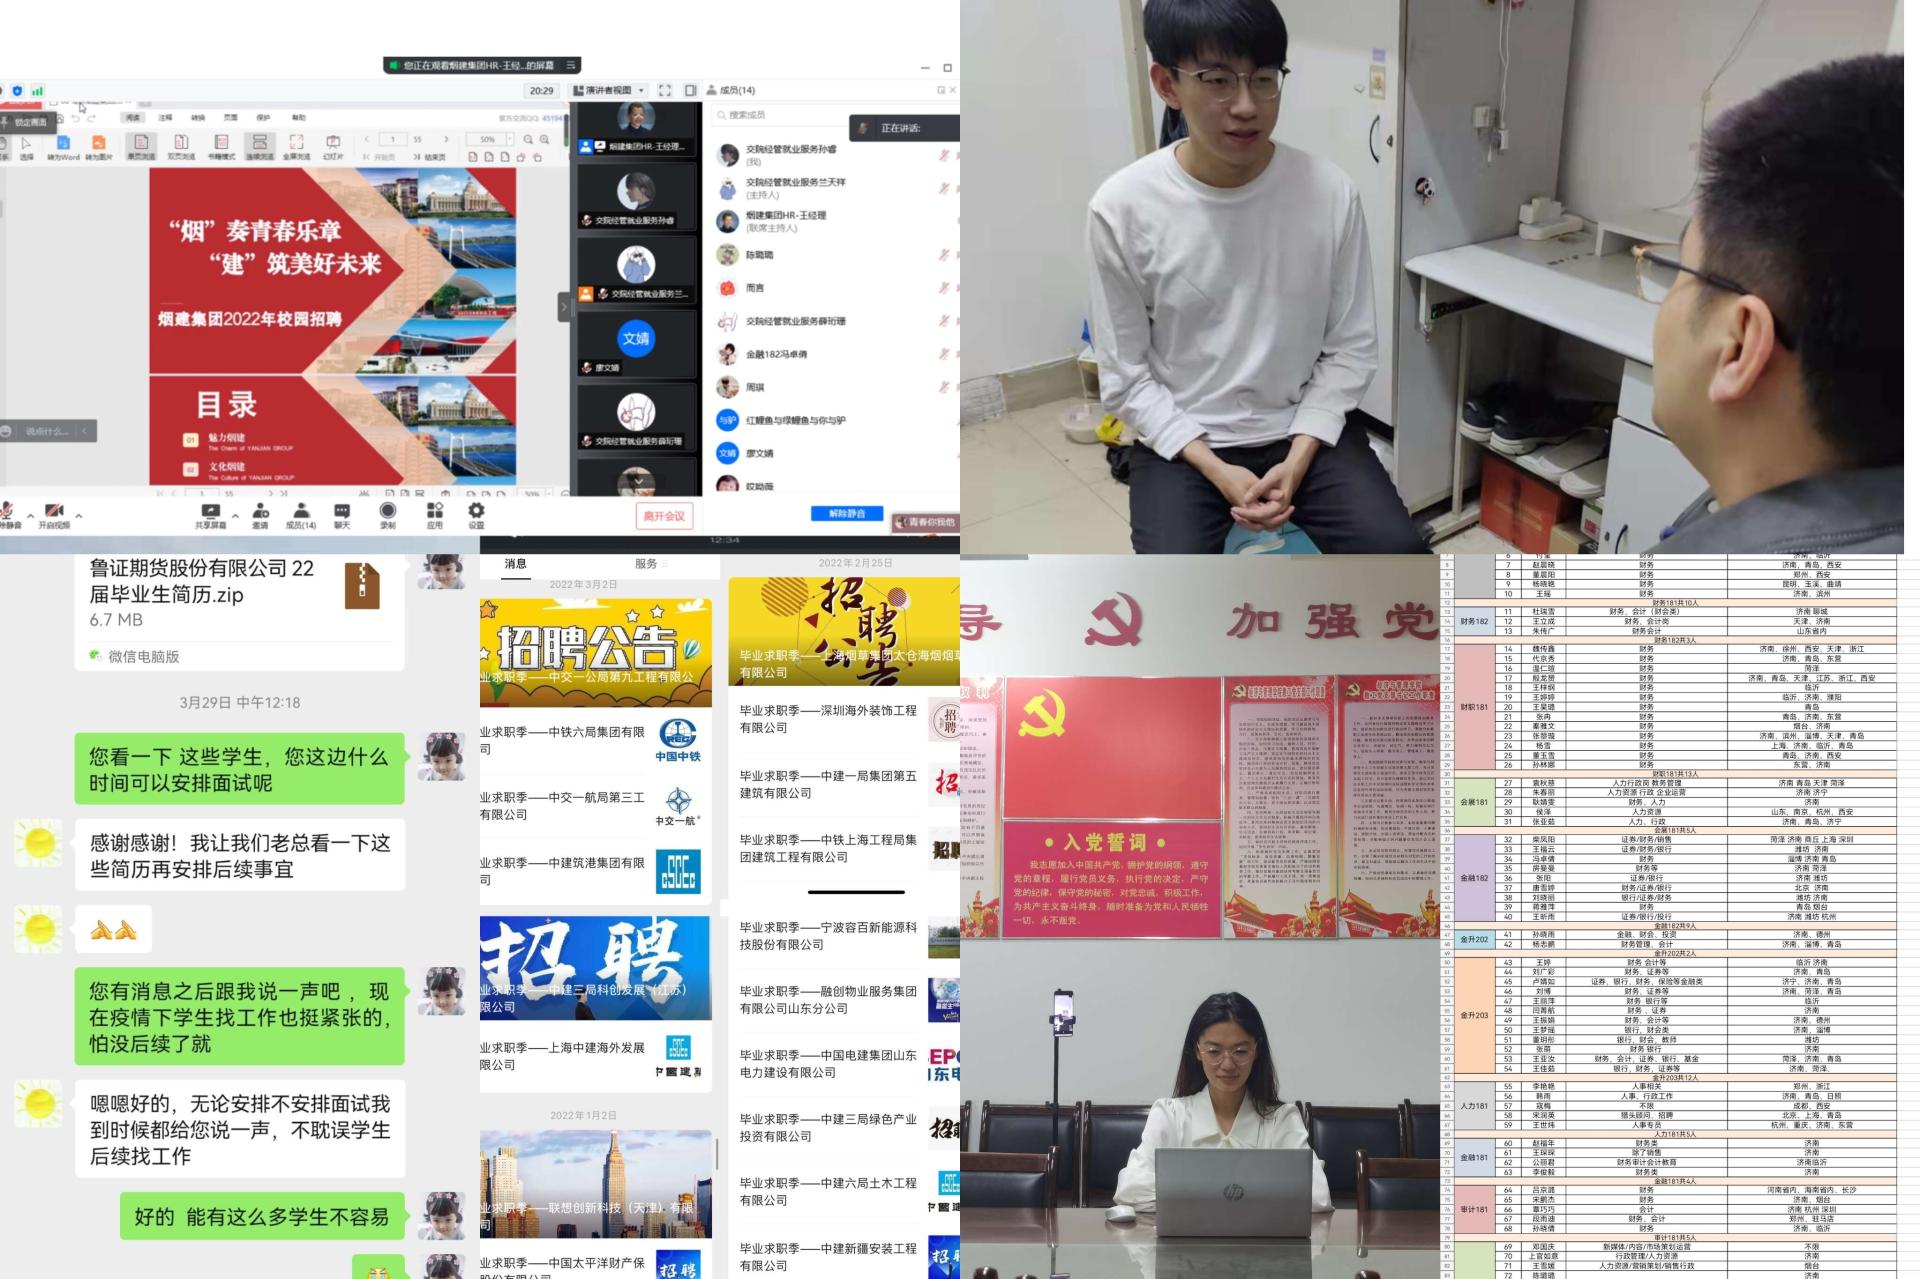
Task: Click the 说点什么 comment input box
Action: 48,431
